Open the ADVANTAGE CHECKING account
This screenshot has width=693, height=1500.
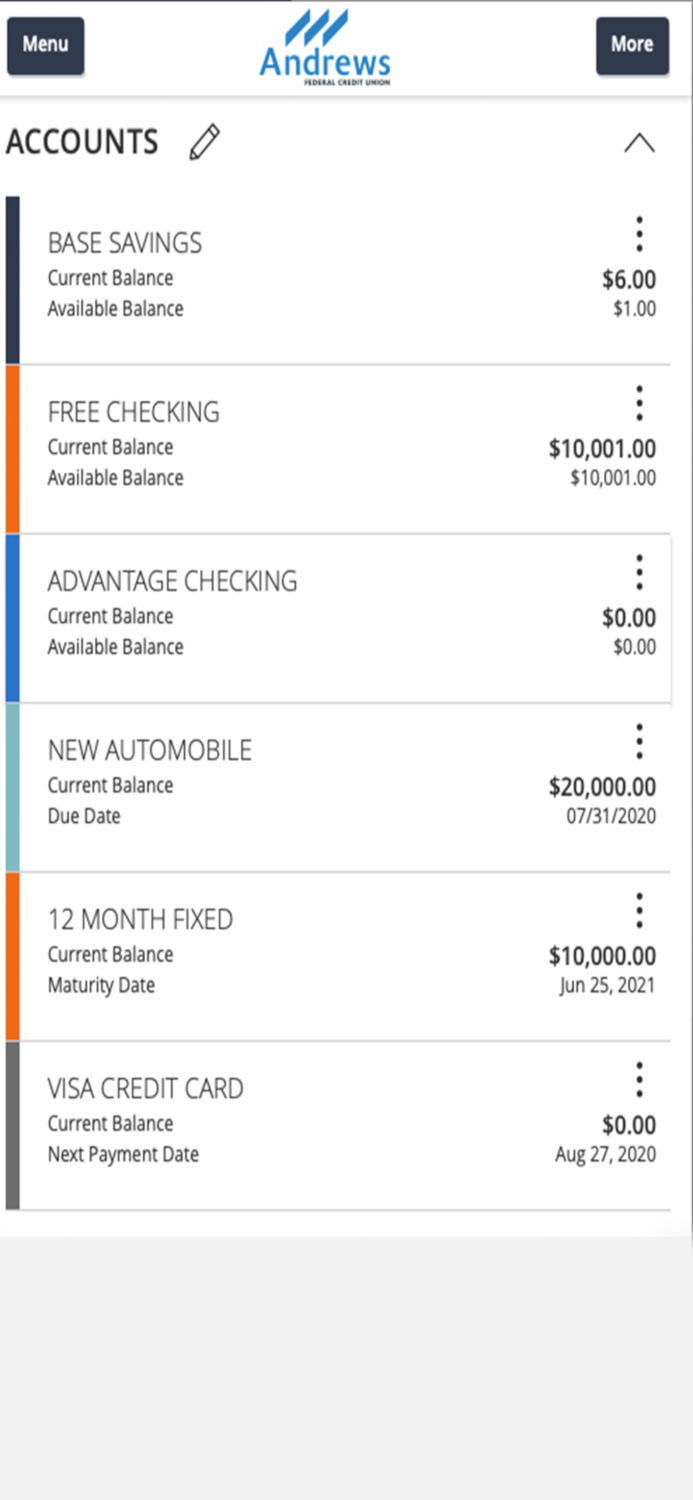[x=172, y=581]
